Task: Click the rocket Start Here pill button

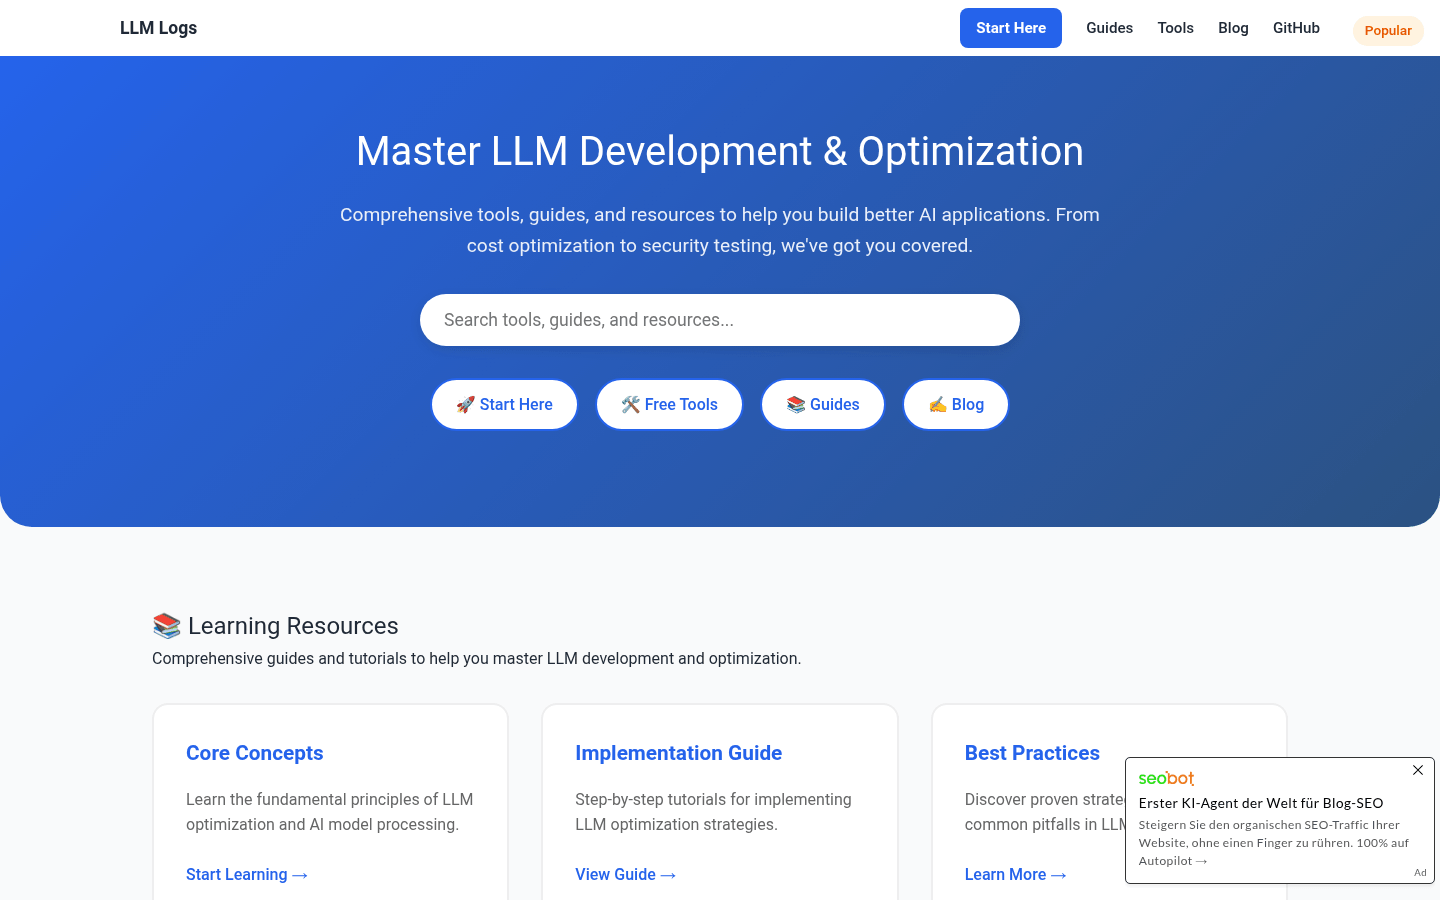Action: click(504, 405)
